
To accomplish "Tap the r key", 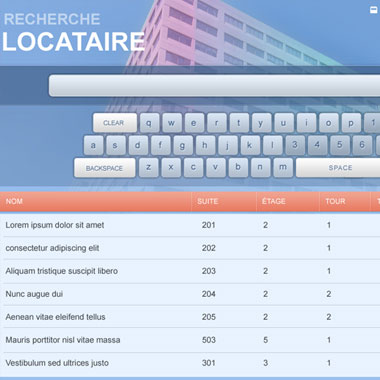I will (x=217, y=123).
